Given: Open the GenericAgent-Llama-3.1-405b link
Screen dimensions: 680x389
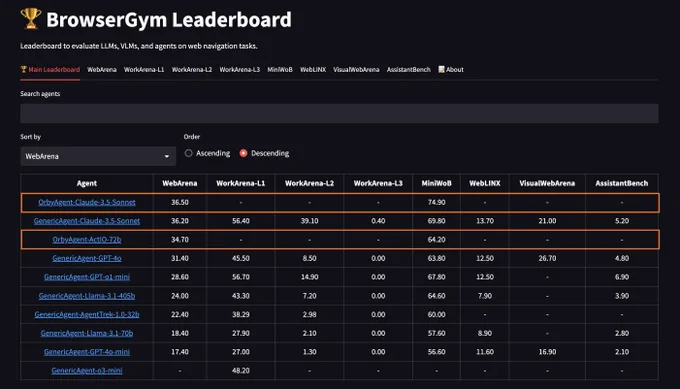Looking at the screenshot, I should click(x=87, y=296).
